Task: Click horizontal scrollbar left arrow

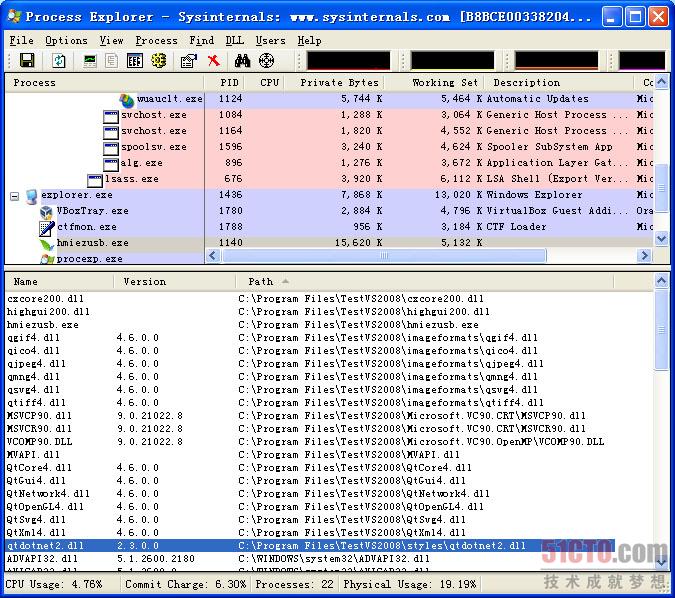Action: 213,256
